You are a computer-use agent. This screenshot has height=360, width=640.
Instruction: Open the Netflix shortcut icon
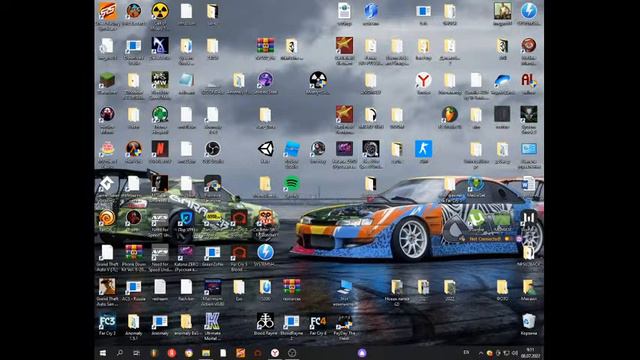[160, 149]
